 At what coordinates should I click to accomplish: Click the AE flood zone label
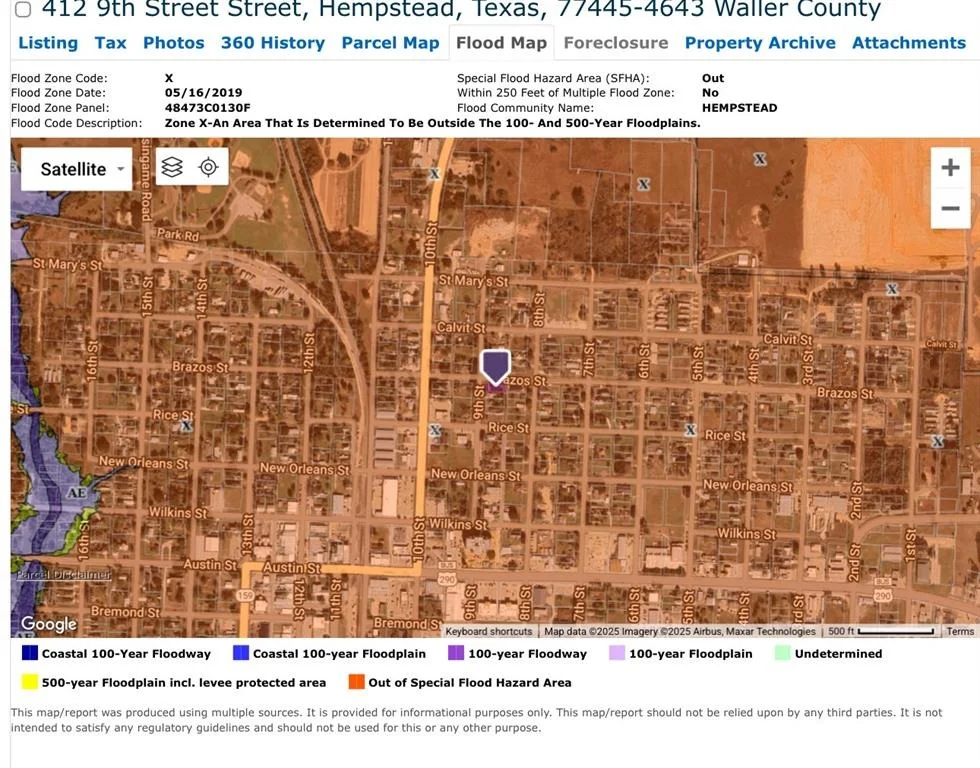point(77,492)
